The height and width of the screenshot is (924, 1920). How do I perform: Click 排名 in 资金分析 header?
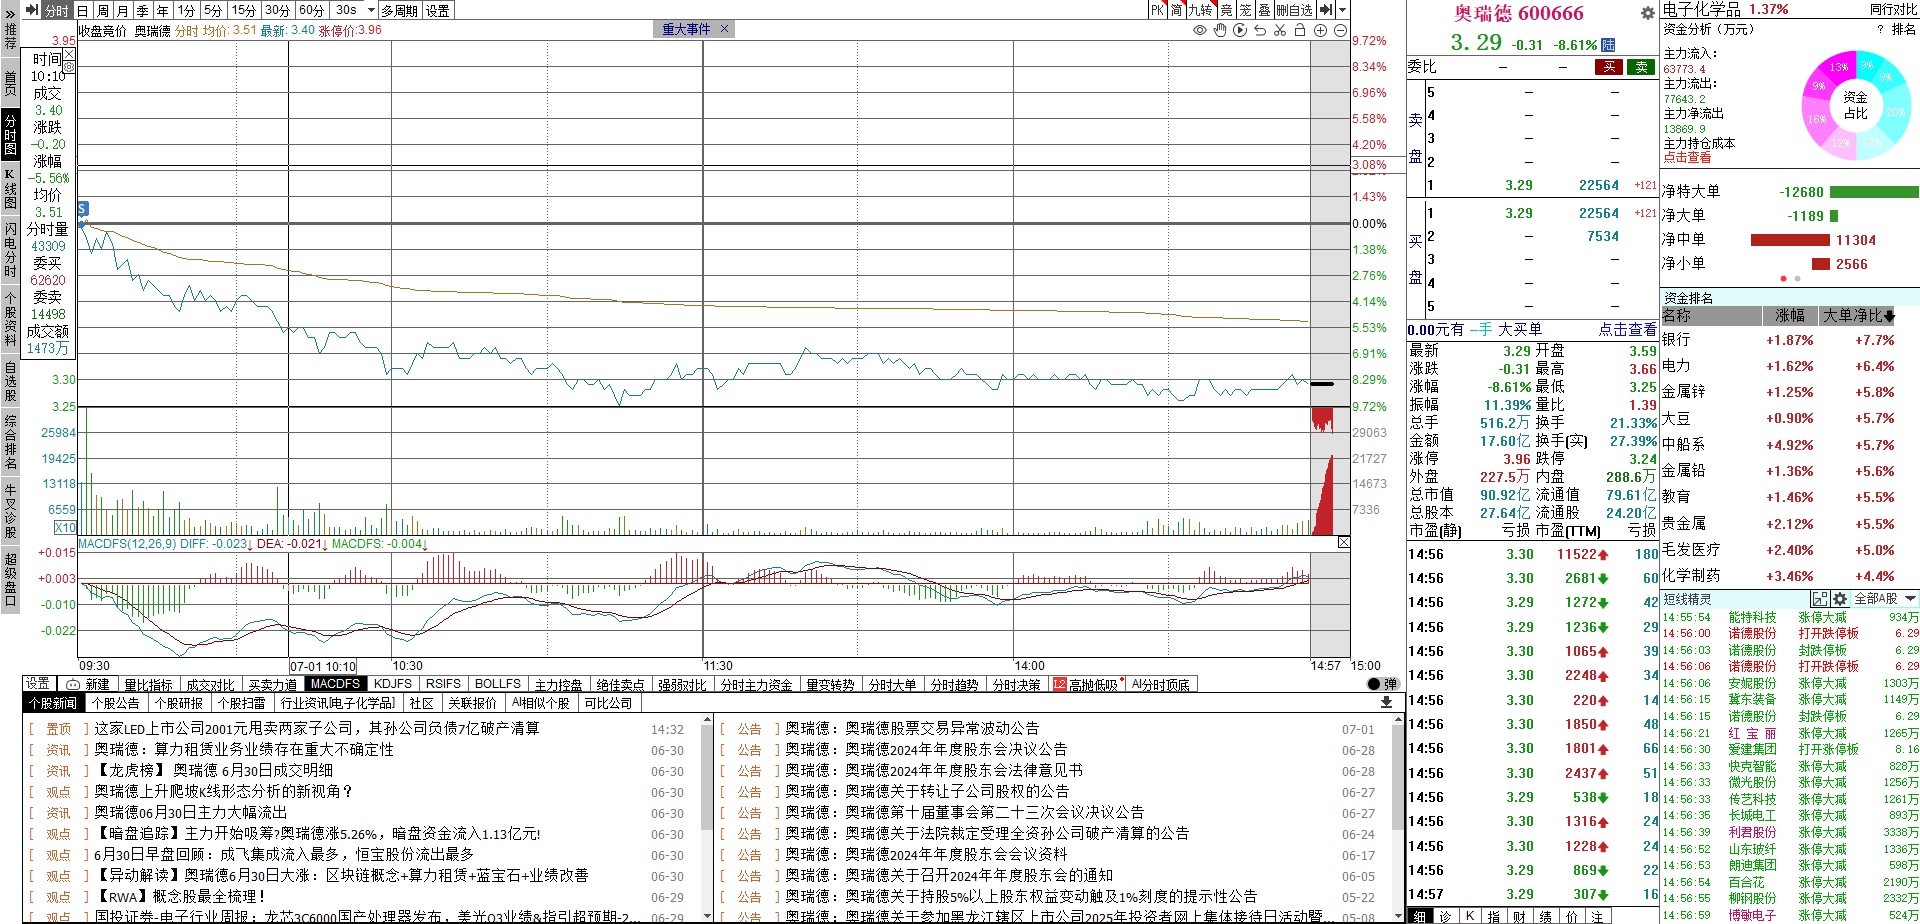[x=1904, y=29]
